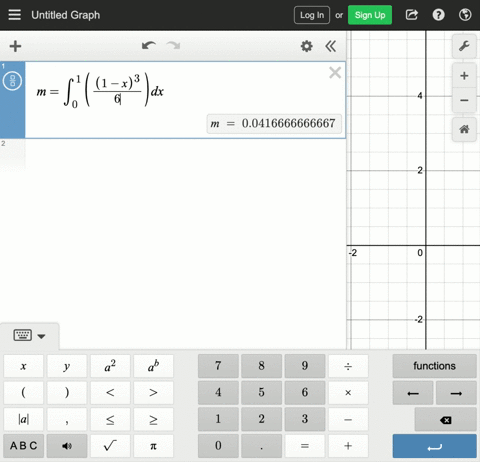Click the green Sign Up button
Viewport: 480px width, 462px height.
click(x=370, y=15)
